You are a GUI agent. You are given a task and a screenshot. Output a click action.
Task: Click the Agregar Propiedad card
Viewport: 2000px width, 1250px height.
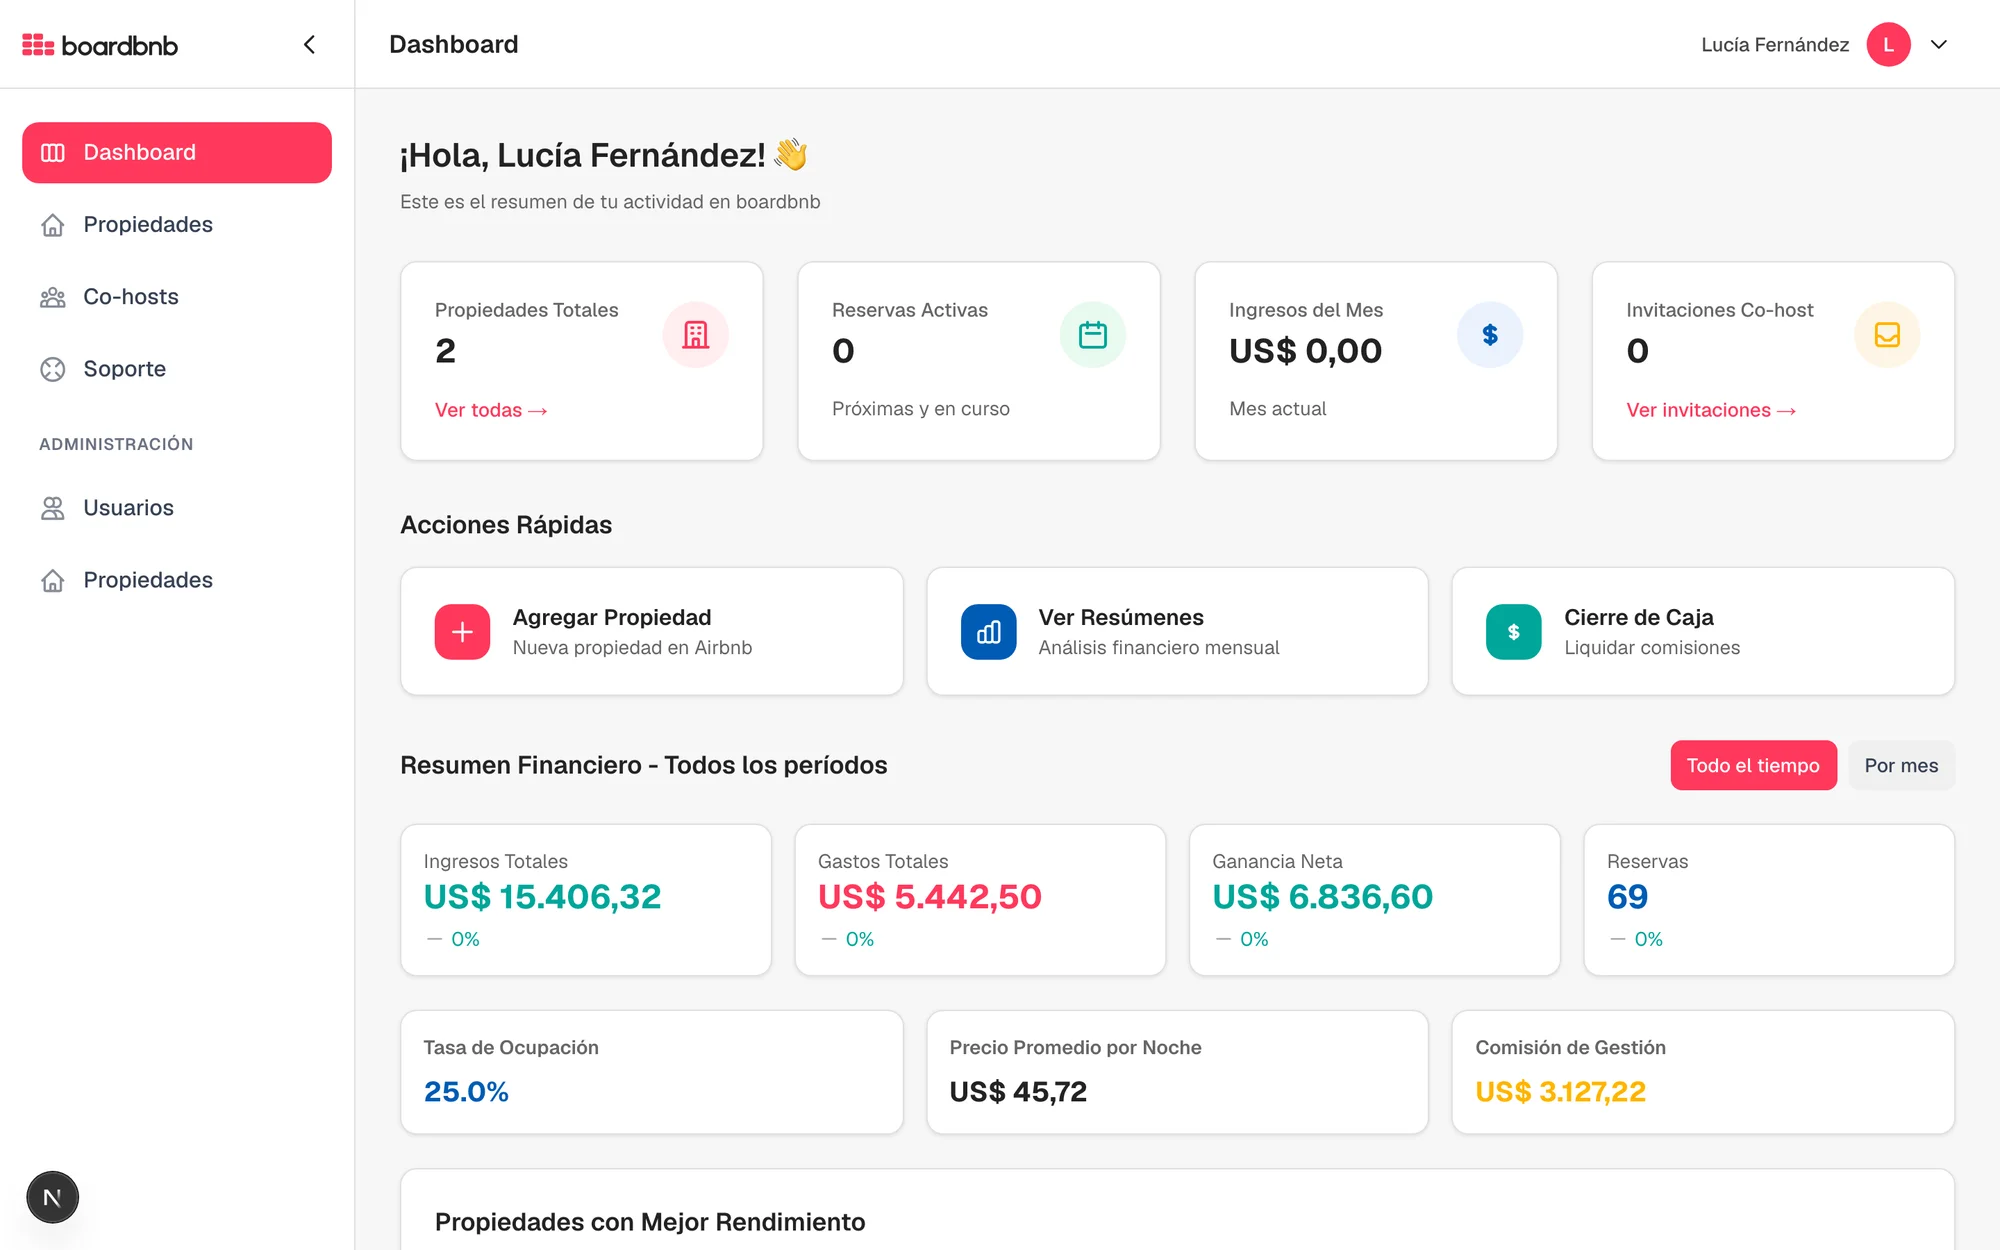coord(652,631)
